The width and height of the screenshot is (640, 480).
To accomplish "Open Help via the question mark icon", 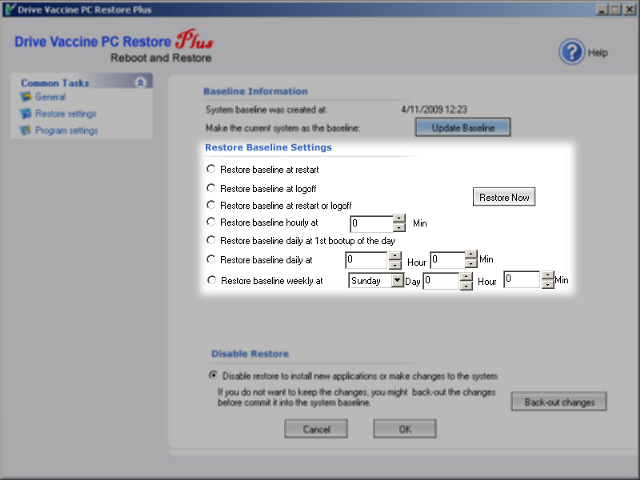I will click(571, 52).
